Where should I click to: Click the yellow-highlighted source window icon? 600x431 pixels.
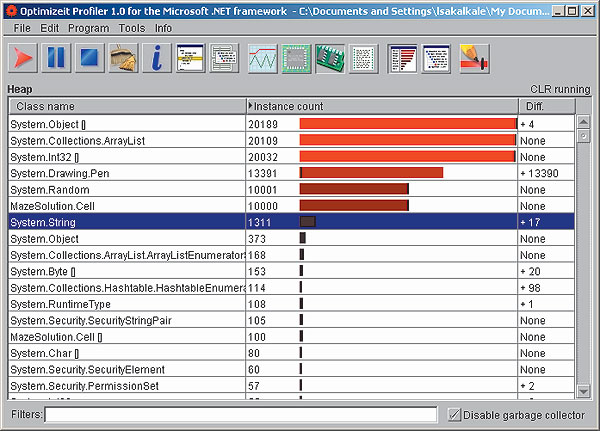click(191, 58)
